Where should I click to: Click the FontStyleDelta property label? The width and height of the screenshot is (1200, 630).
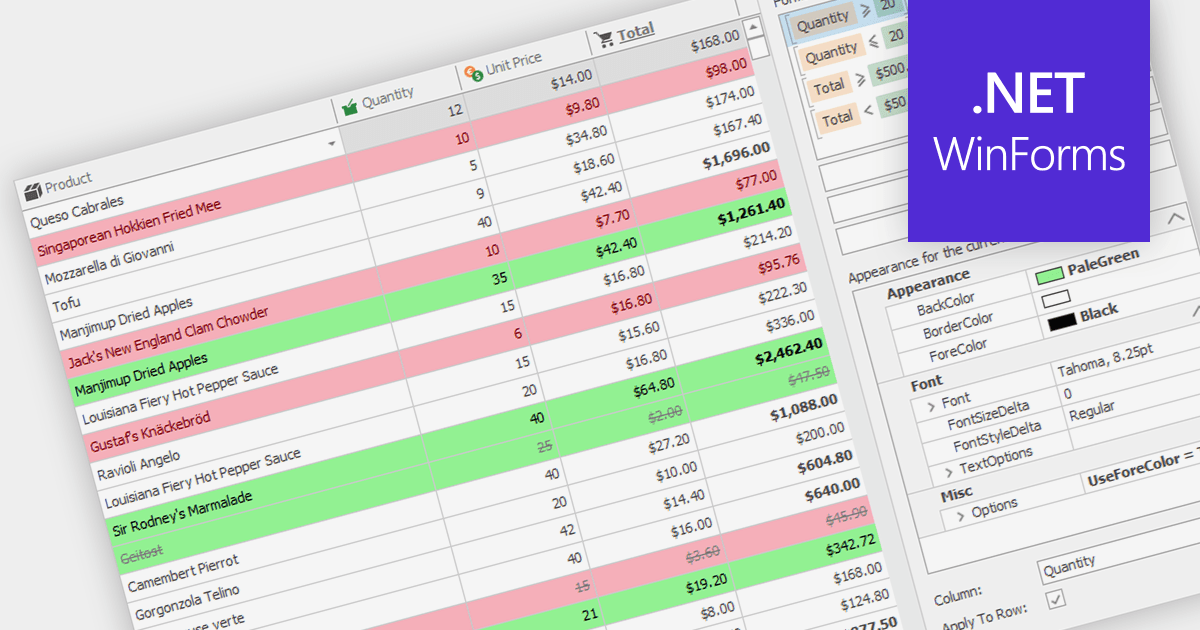click(996, 438)
